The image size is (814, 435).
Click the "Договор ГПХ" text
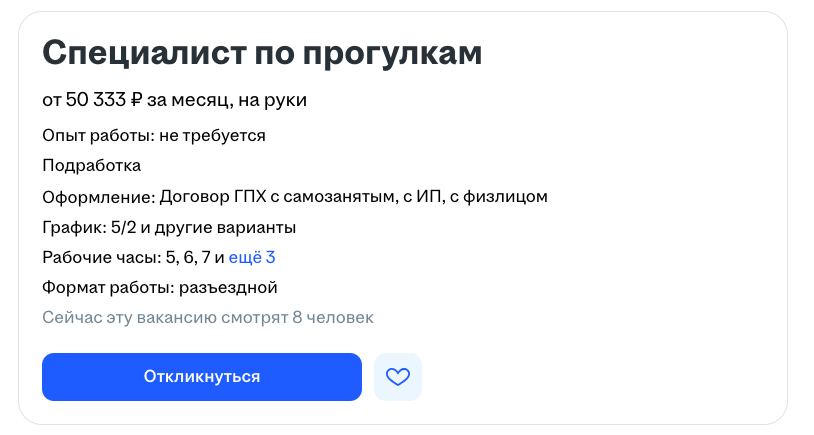click(209, 196)
